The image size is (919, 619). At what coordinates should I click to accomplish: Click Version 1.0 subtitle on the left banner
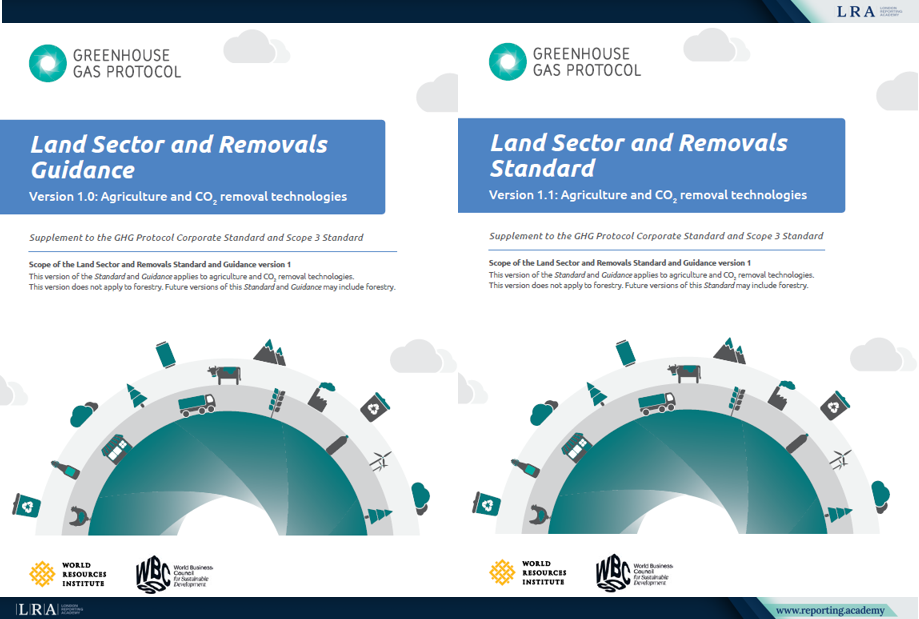click(188, 197)
